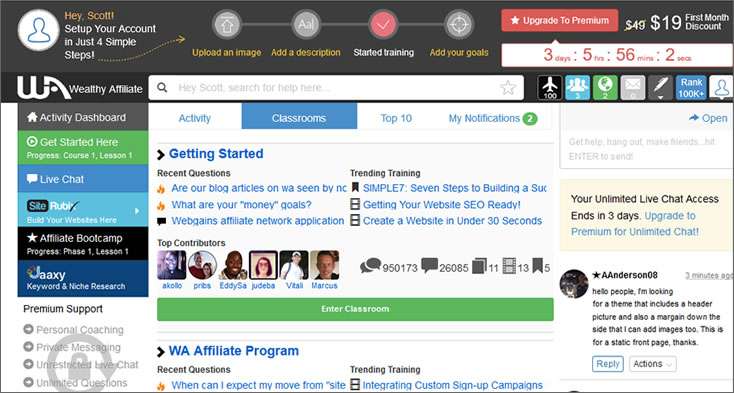Open the Getting Started heading link
734x393 pixels.
(216, 153)
